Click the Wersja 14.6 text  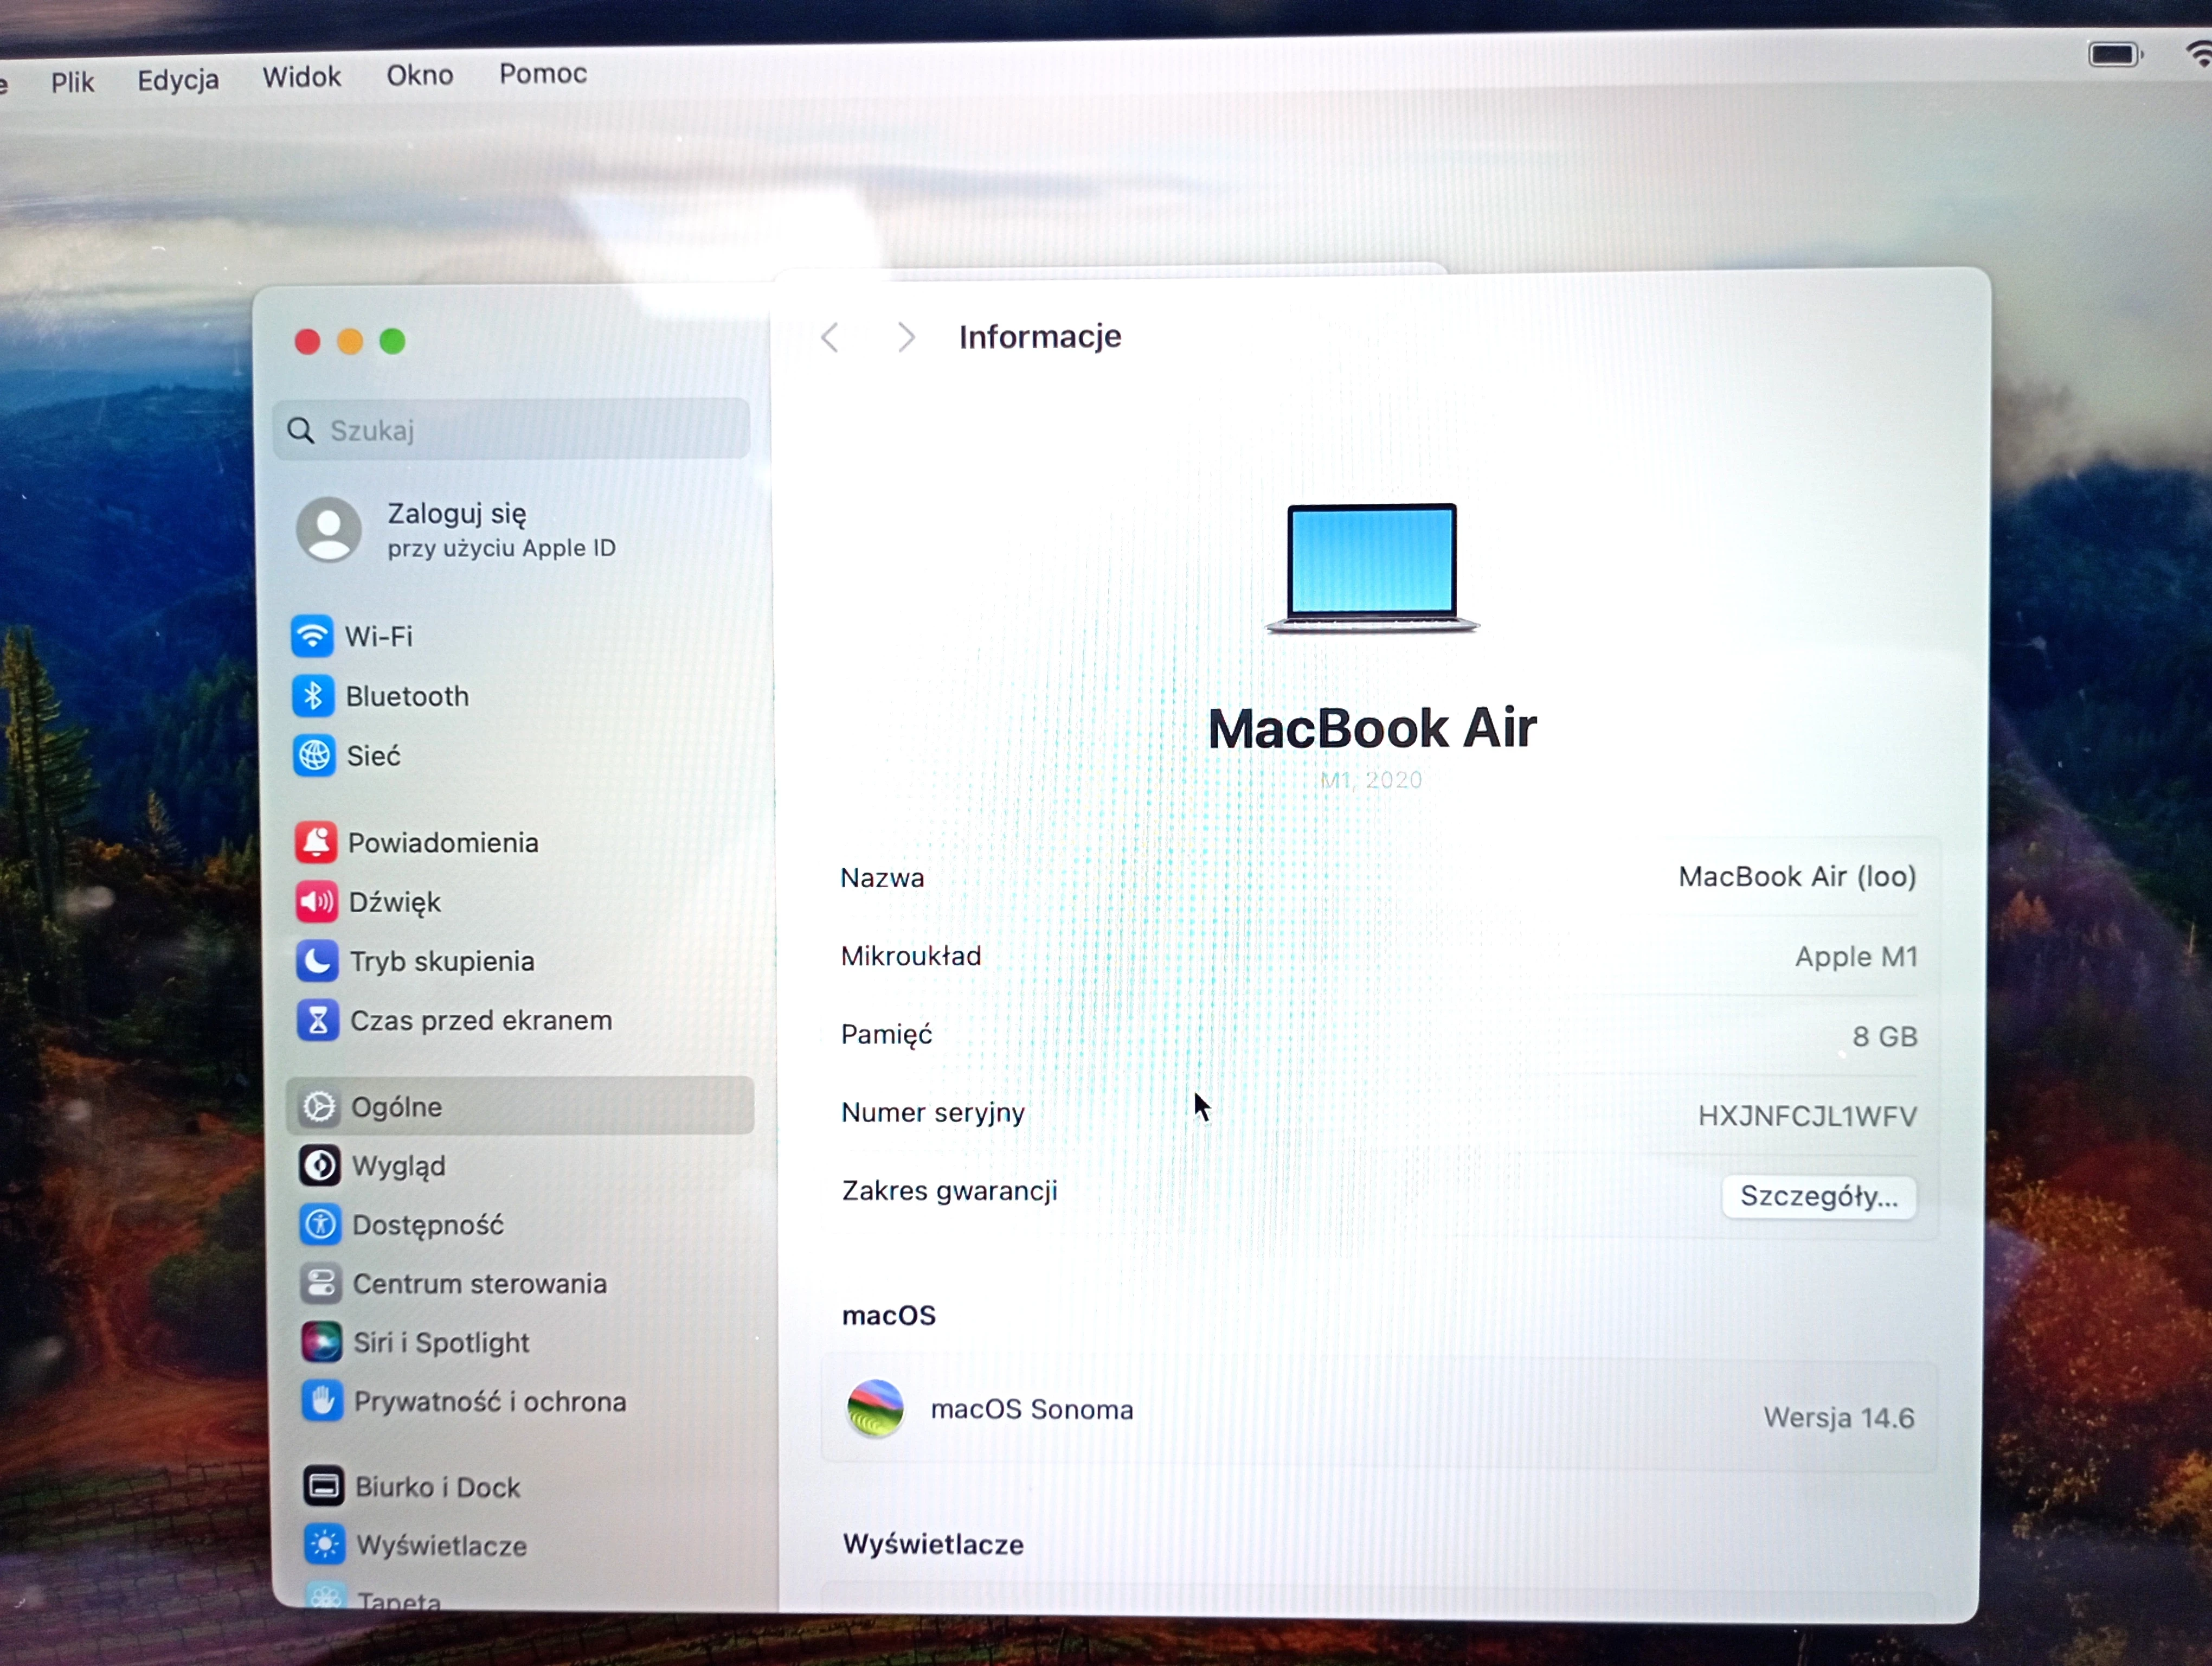point(1838,1418)
